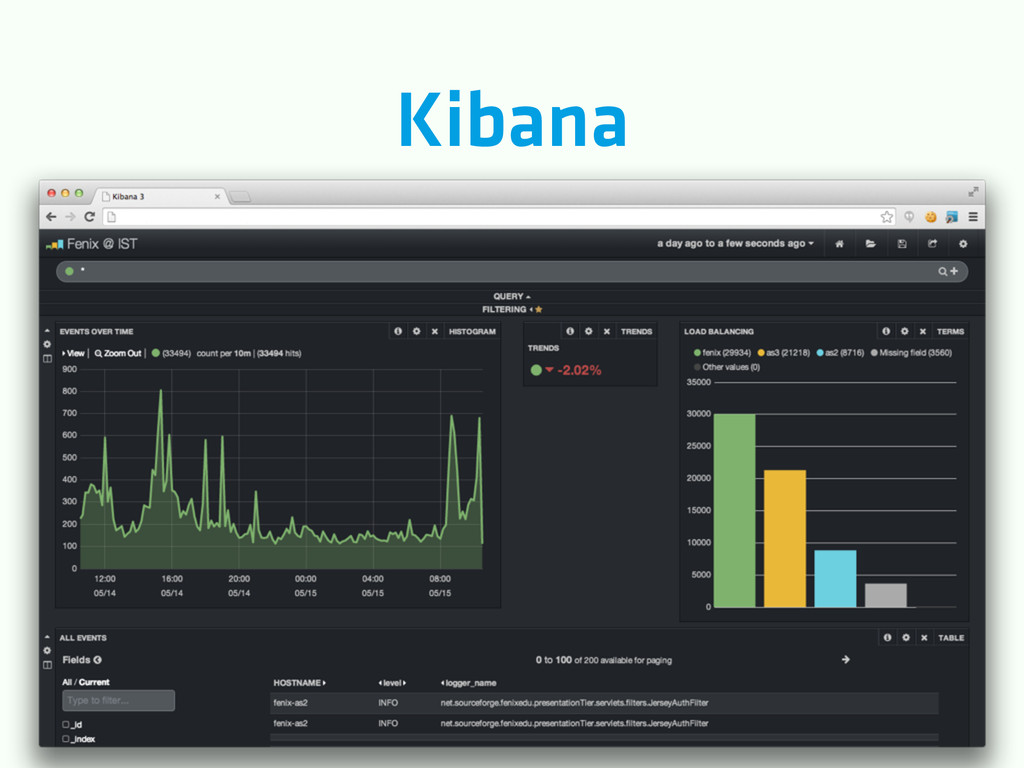The image size is (1024, 768).
Task: Remove the All Events table panel
Action: coord(924,637)
